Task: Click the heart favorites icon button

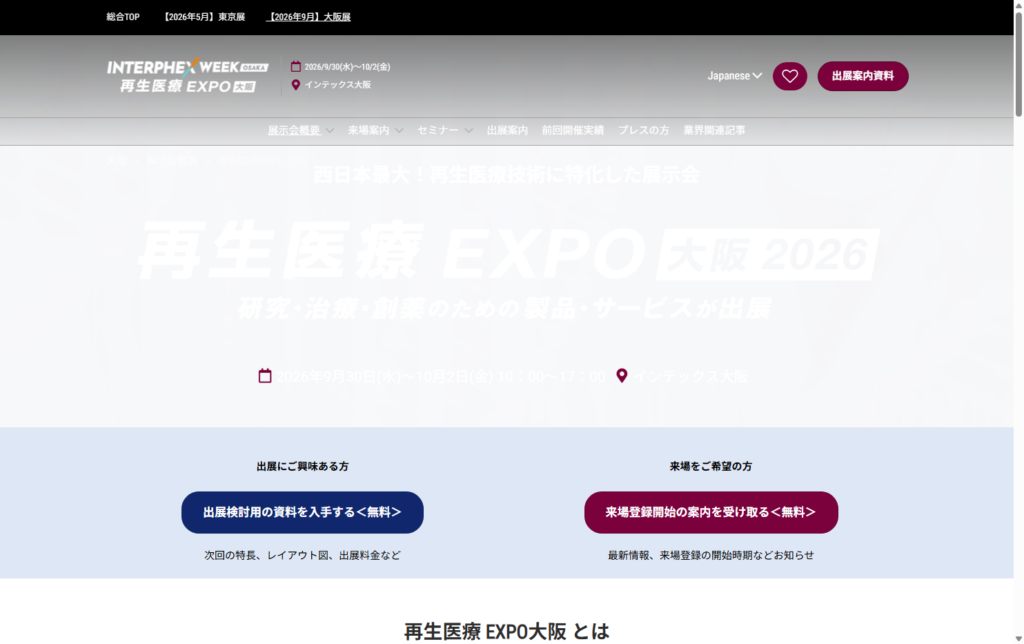Action: (789, 76)
